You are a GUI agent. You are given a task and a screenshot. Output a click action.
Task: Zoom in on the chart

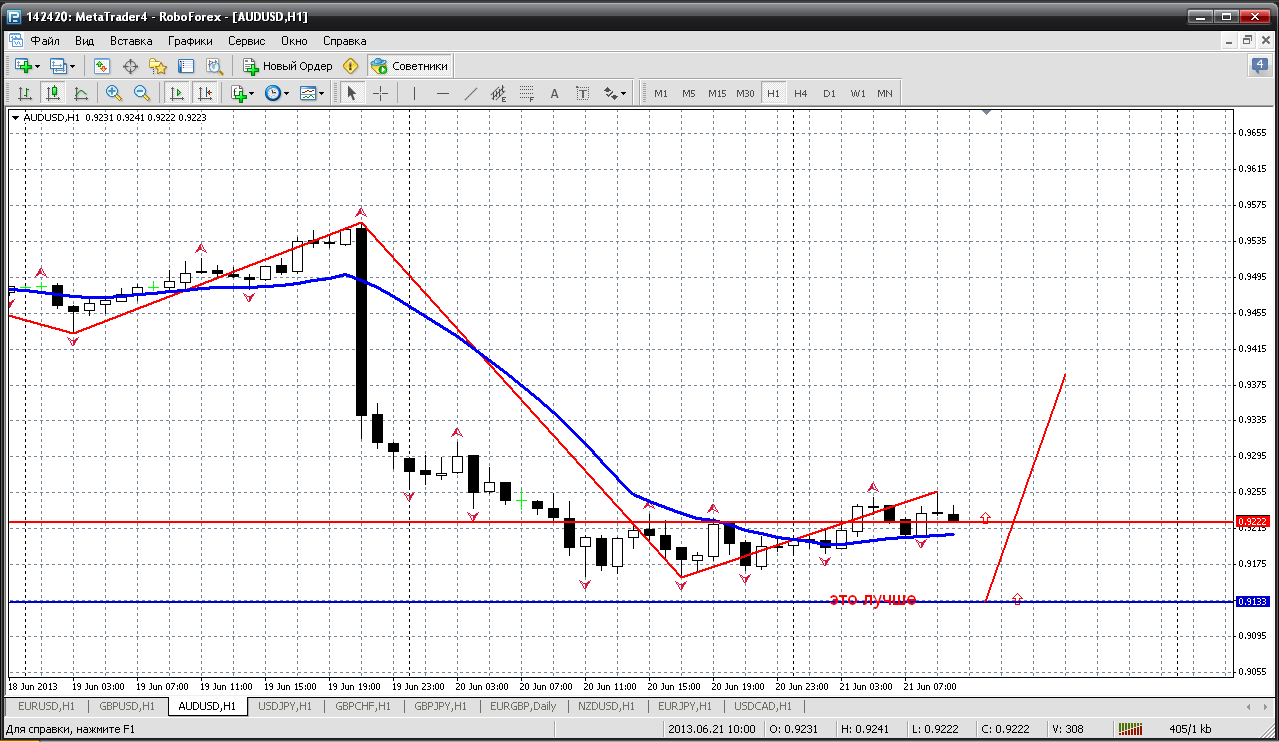pyautogui.click(x=114, y=93)
